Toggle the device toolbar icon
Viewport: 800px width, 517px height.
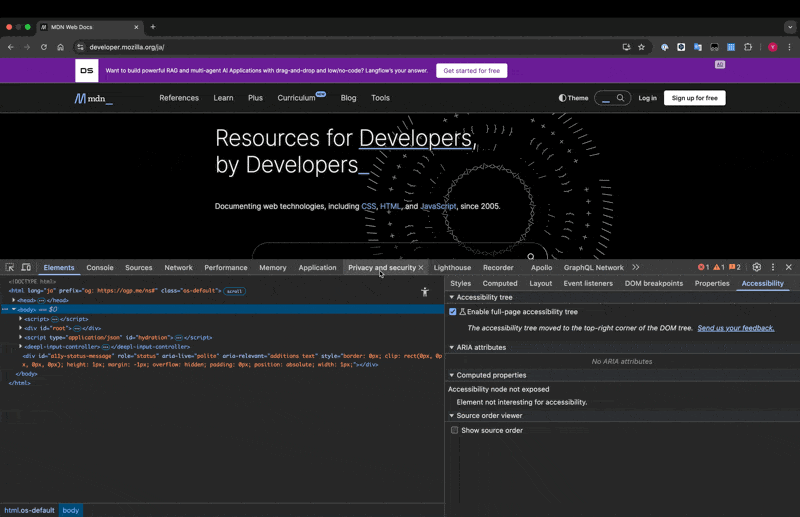[26, 268]
